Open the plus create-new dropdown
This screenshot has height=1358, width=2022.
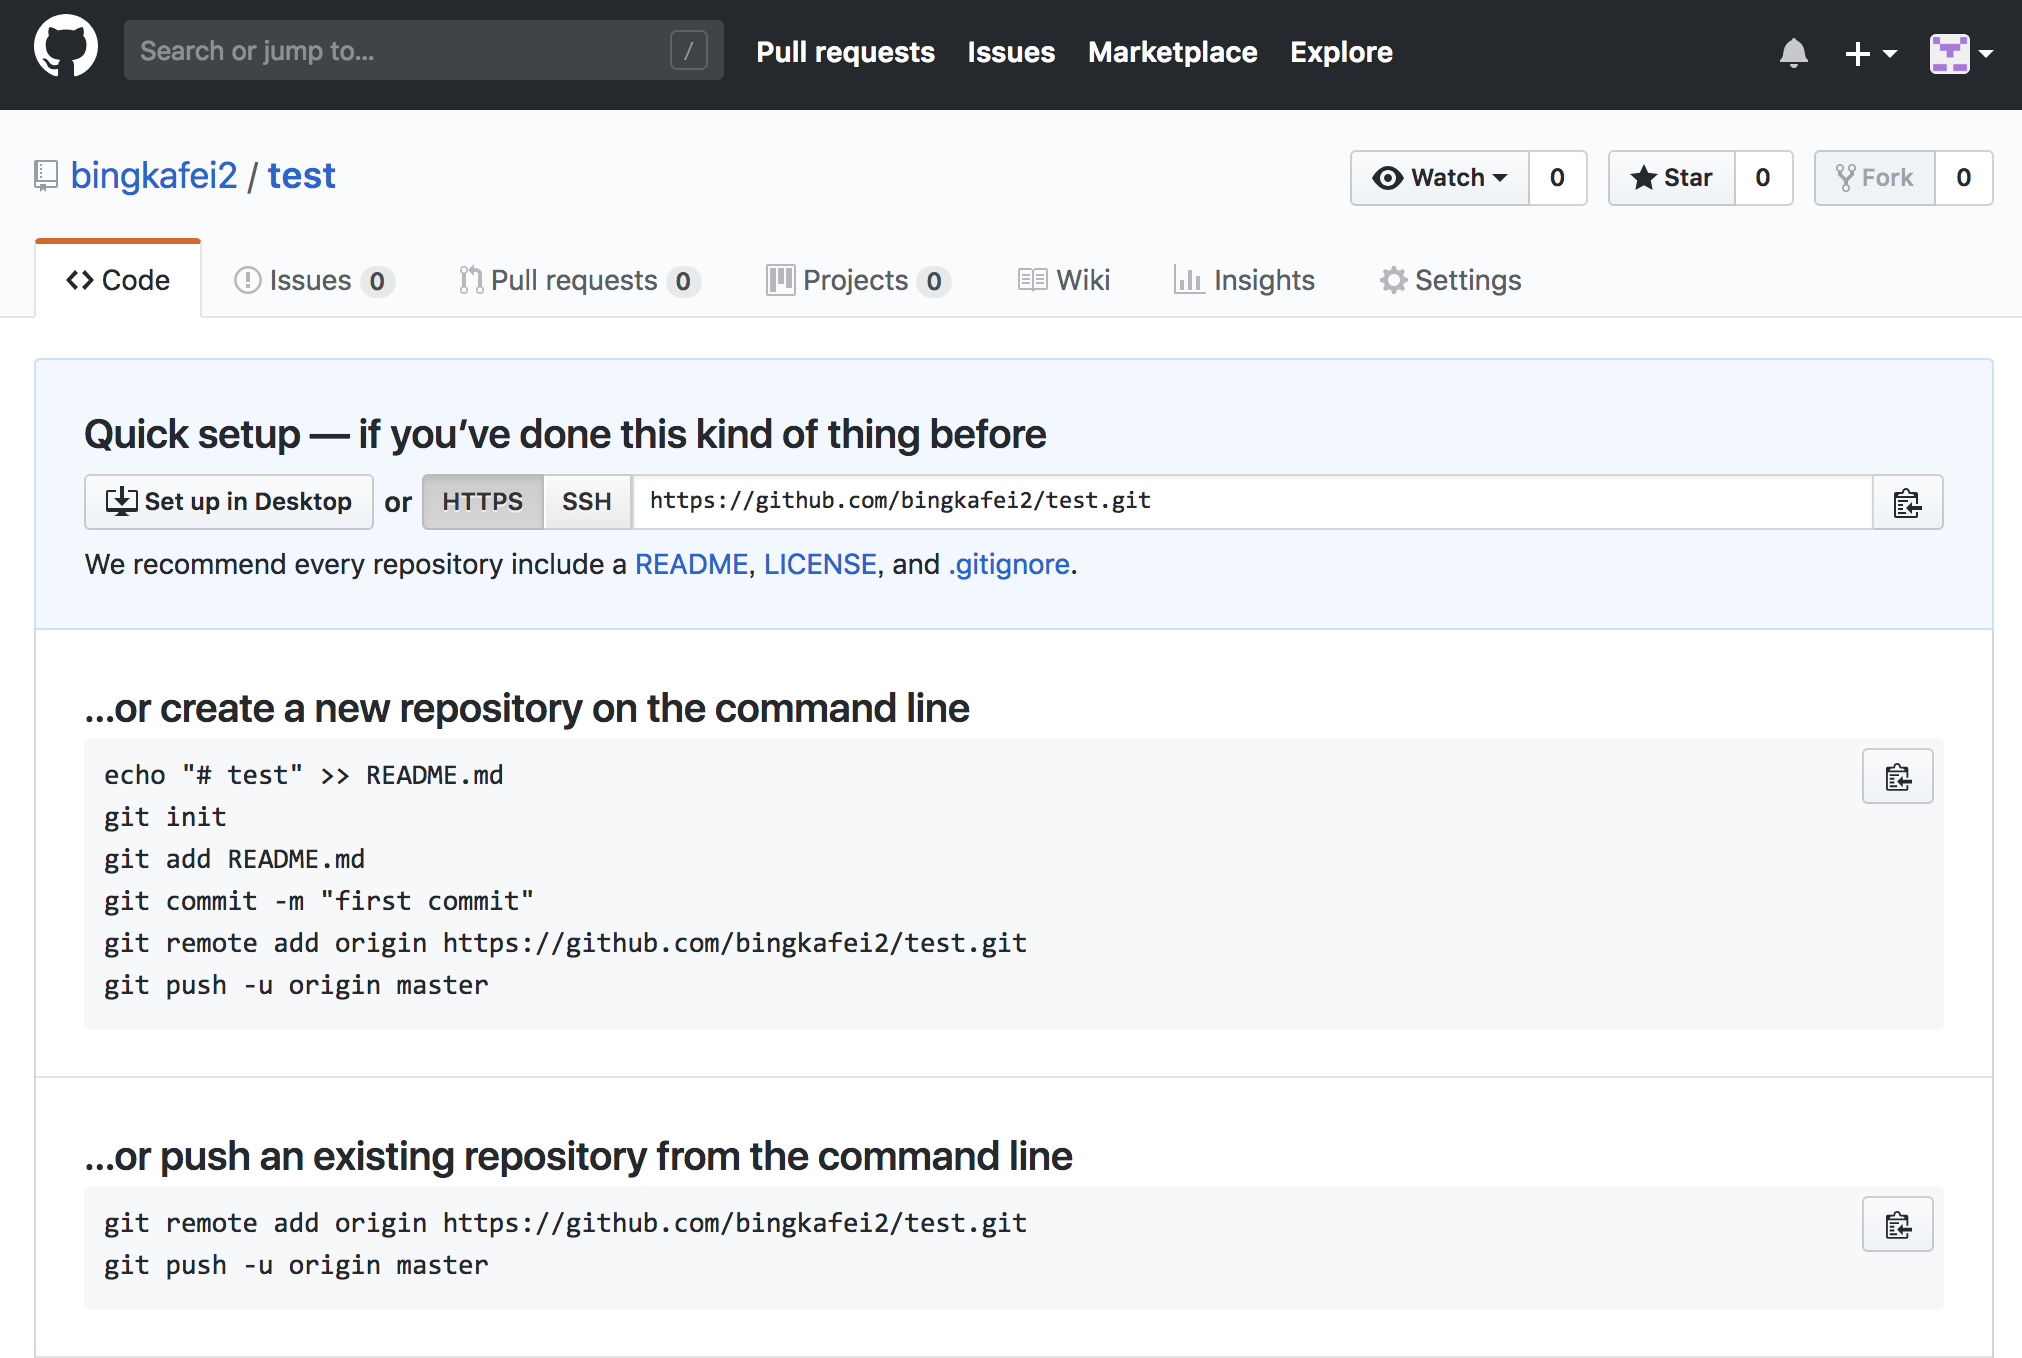click(1869, 53)
